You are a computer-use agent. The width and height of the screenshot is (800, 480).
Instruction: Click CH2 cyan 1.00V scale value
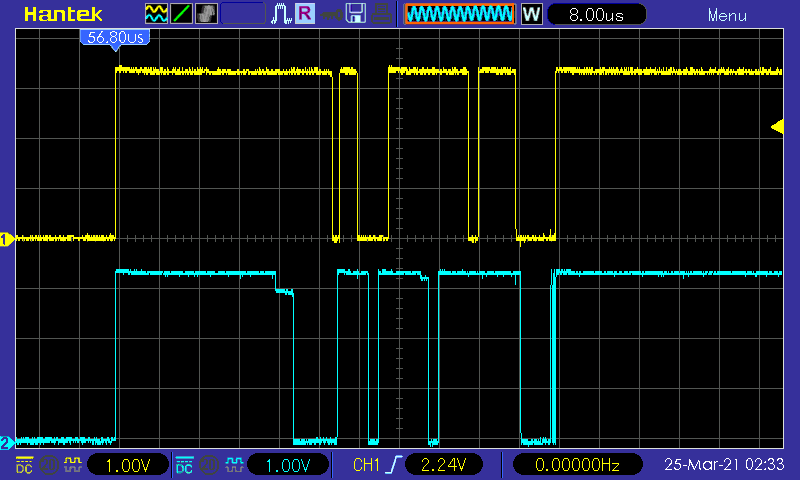tap(288, 465)
